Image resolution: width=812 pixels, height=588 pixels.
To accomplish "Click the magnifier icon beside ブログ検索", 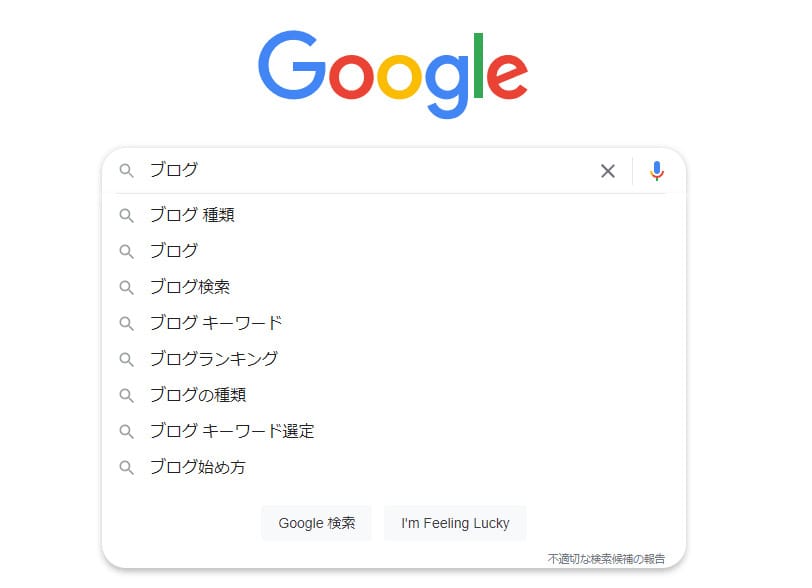I will point(126,288).
